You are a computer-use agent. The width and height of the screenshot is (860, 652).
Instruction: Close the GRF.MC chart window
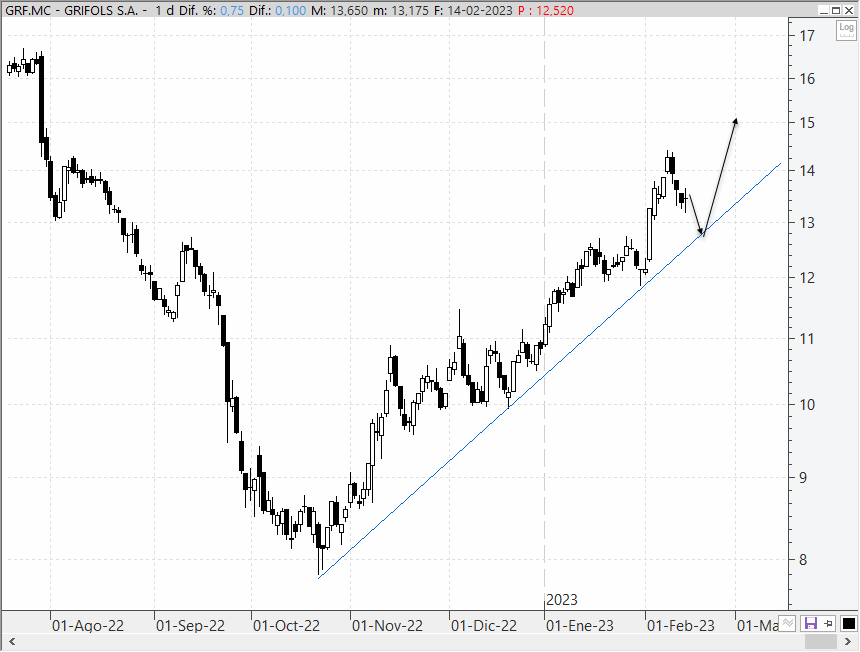point(848,10)
